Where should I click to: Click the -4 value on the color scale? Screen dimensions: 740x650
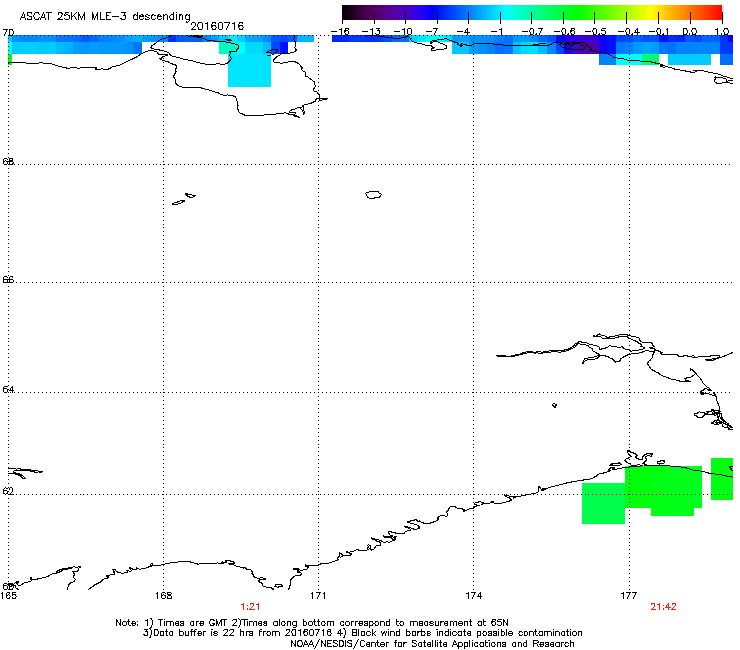pos(465,32)
